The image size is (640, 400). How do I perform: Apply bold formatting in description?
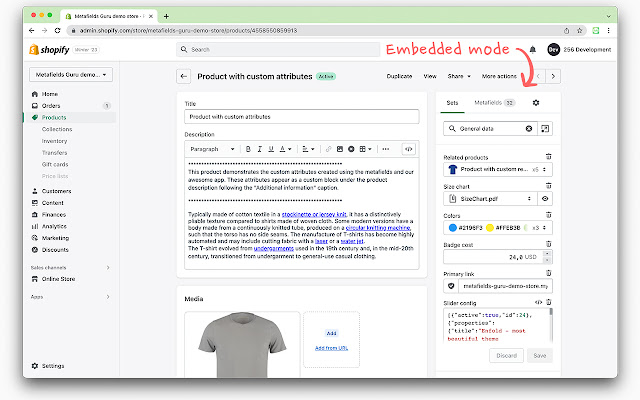[x=248, y=149]
